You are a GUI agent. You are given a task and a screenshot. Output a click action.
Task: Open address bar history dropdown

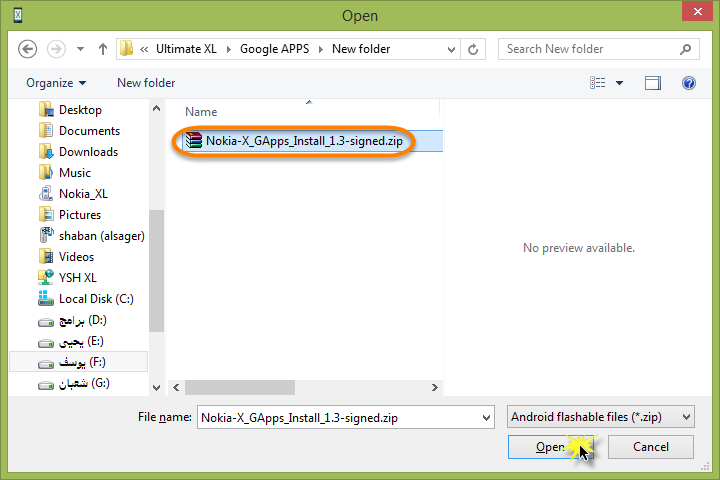click(451, 49)
